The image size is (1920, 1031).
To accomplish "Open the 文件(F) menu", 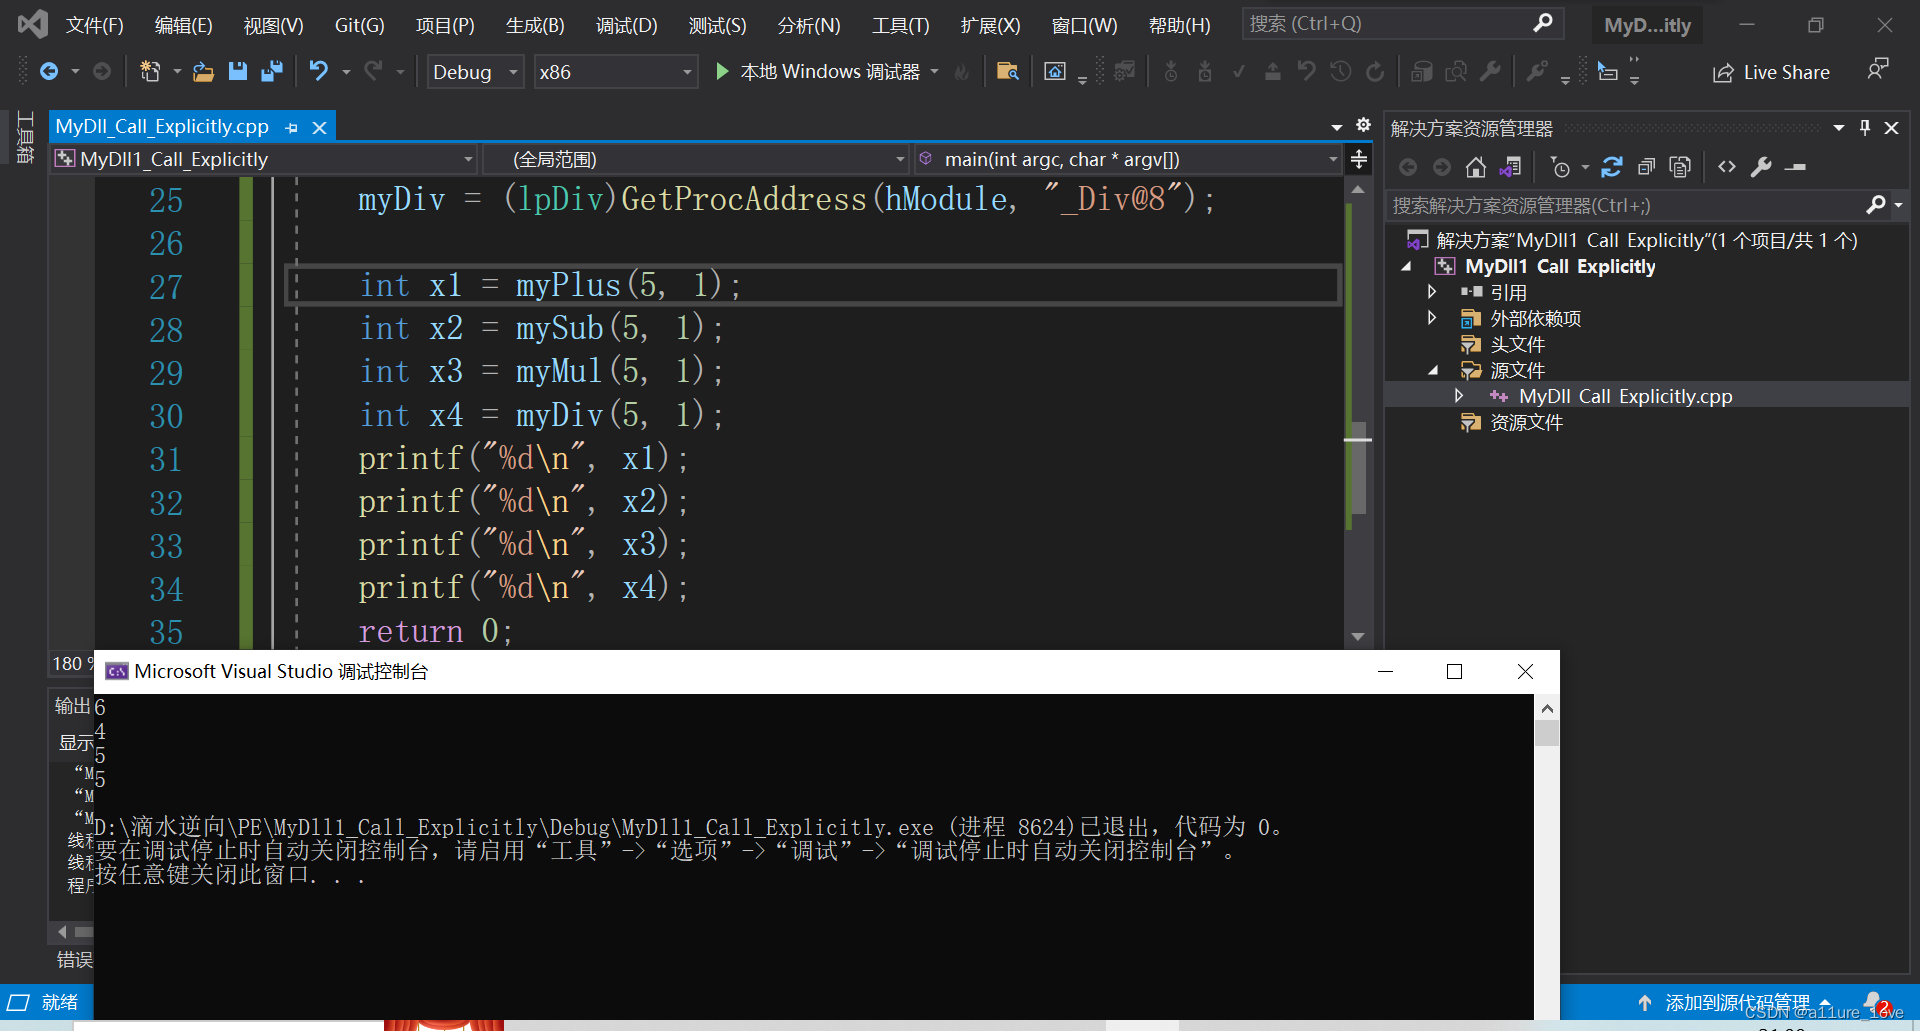I will coord(95,25).
